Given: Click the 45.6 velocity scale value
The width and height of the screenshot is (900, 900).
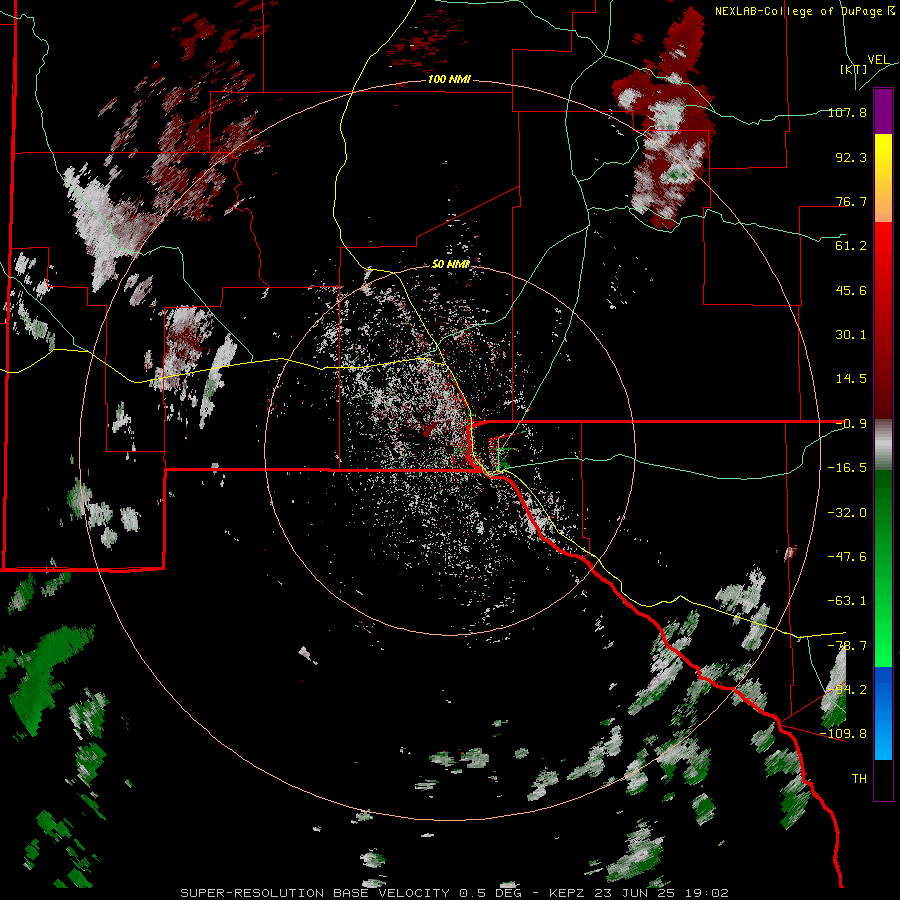Looking at the screenshot, I should point(851,290).
